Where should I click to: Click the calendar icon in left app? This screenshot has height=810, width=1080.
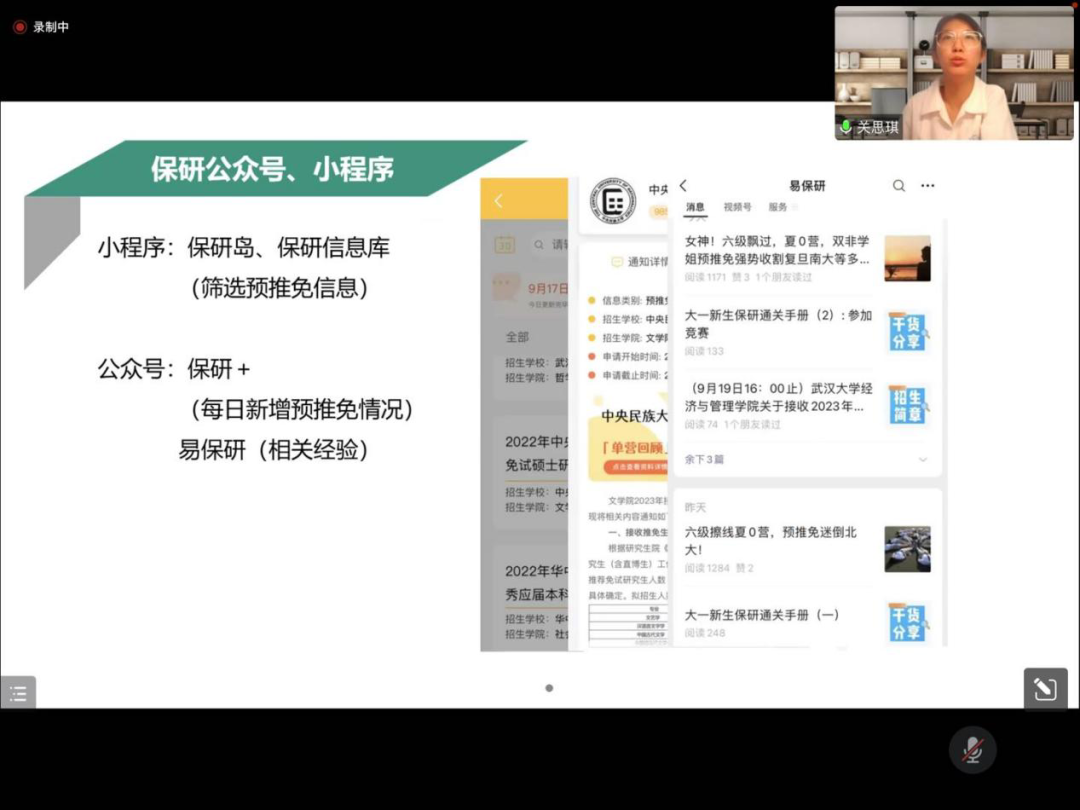point(505,244)
